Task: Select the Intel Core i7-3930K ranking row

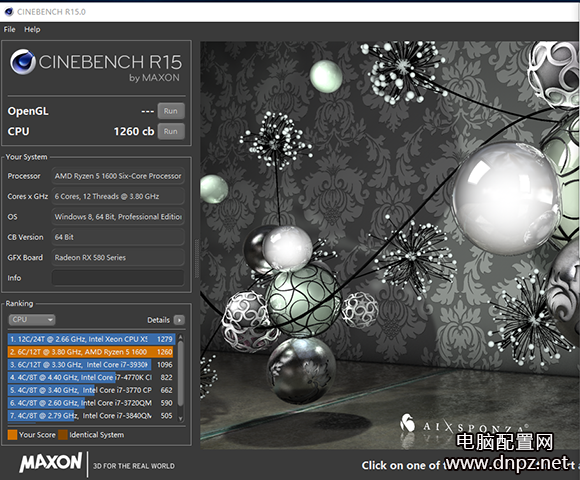Action: (91, 365)
